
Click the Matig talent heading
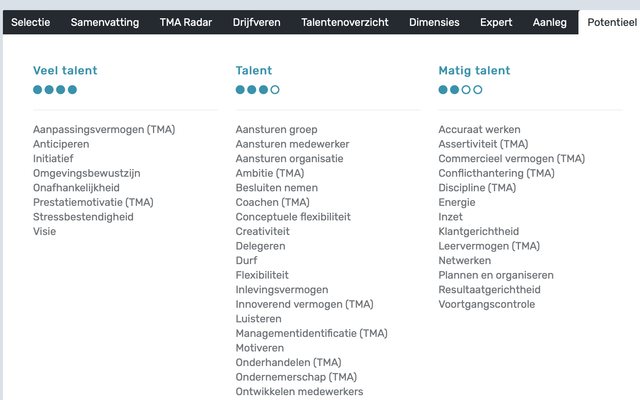point(474,71)
